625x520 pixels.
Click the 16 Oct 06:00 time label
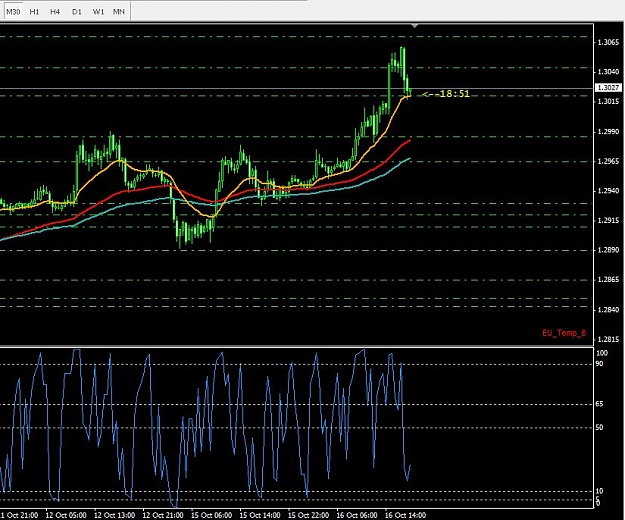point(357,515)
